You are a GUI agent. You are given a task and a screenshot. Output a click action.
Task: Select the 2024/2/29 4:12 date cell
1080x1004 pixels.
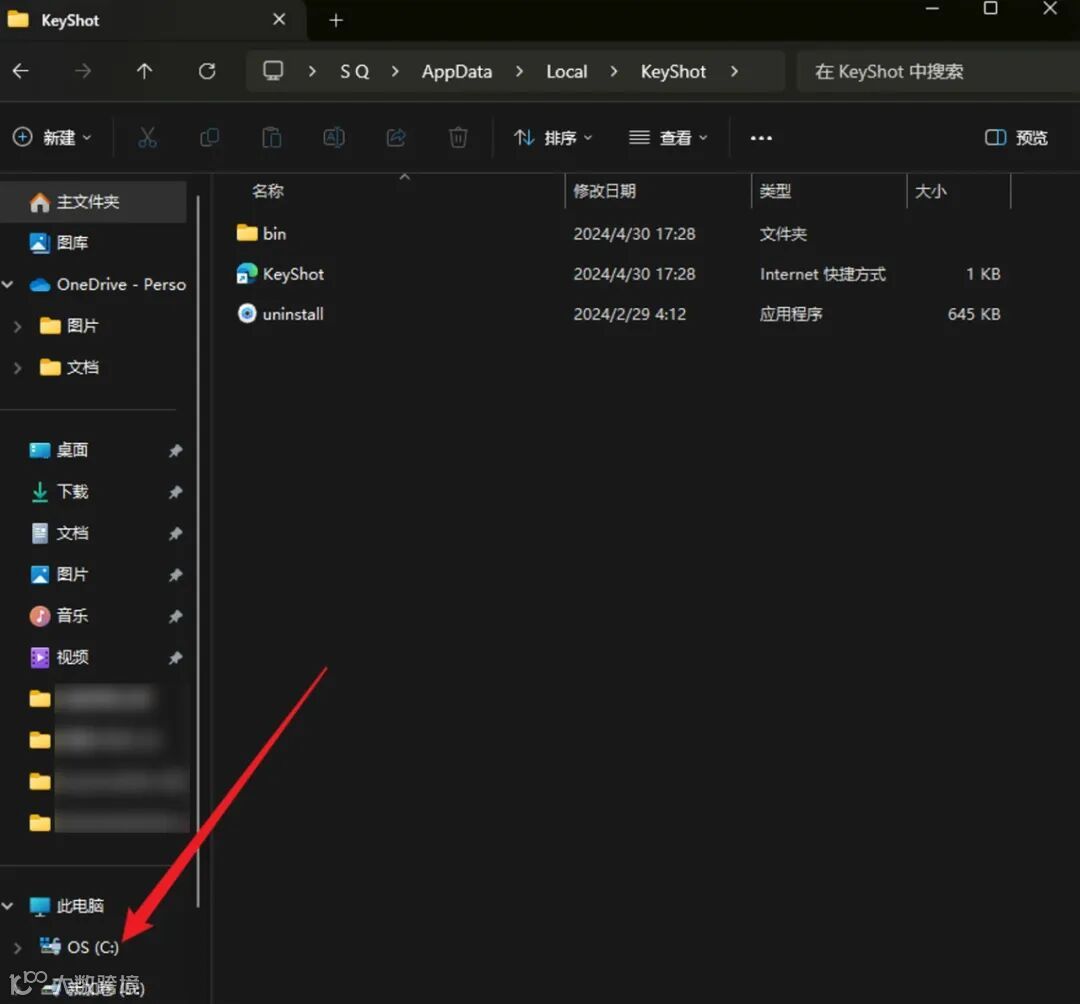click(x=630, y=314)
